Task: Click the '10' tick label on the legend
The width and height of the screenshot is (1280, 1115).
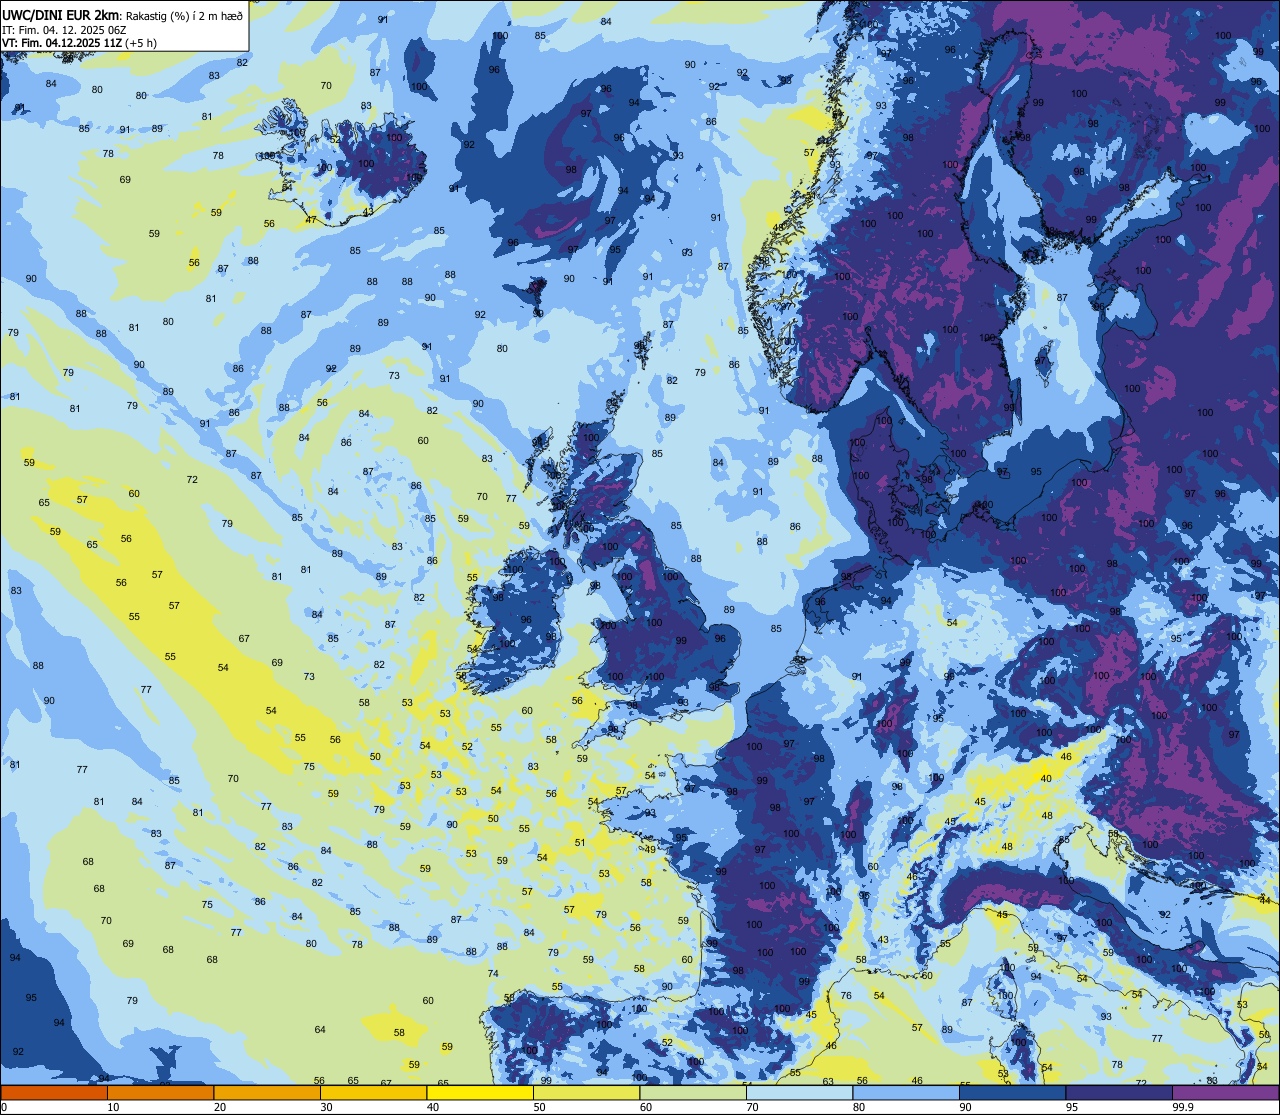Action: click(113, 1107)
